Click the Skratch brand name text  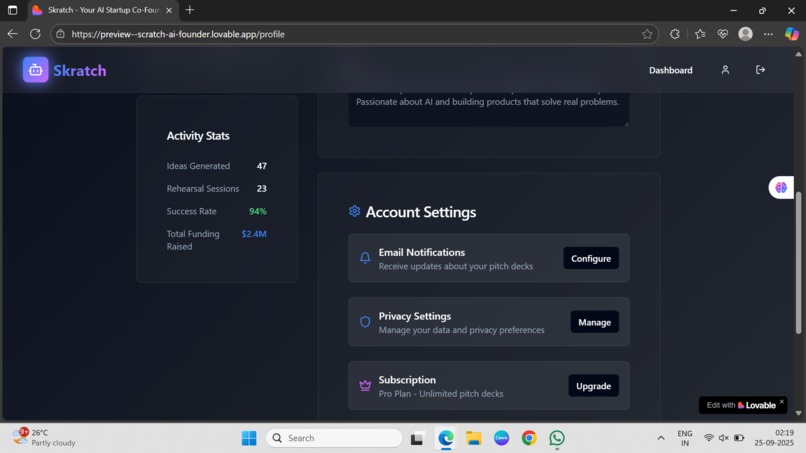80,70
